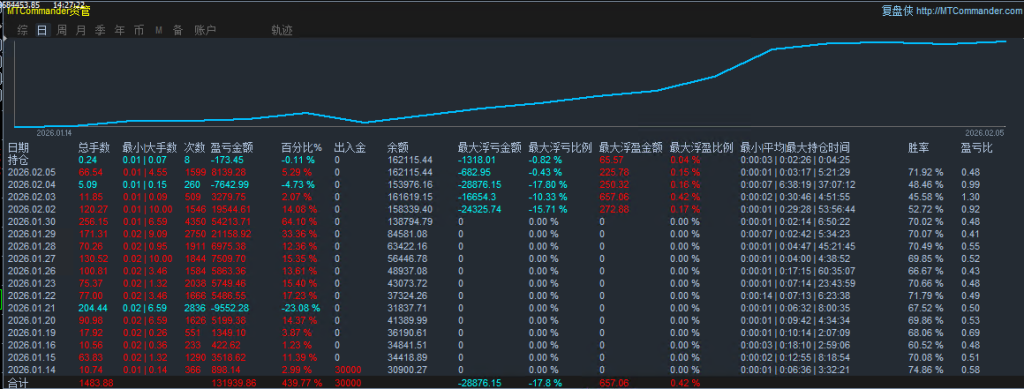
Task: Click the -15.71 % floating loss ratio
Action: click(x=549, y=210)
